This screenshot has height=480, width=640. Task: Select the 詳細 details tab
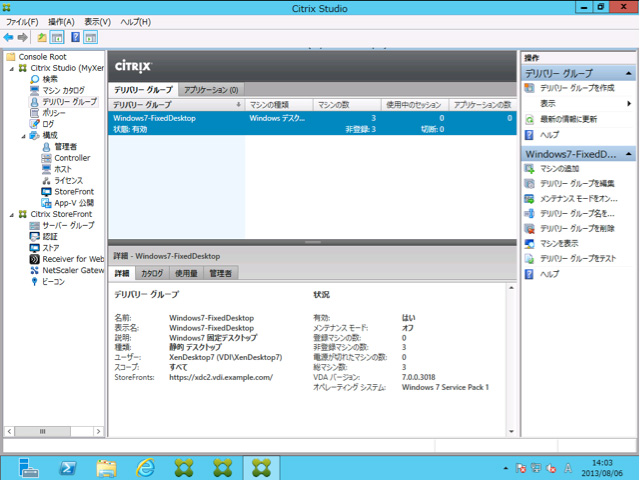pos(122,273)
